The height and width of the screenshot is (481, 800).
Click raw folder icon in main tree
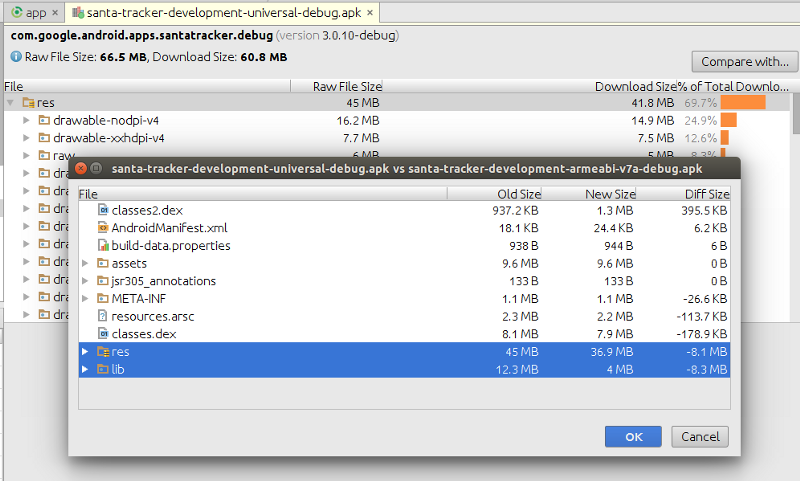click(44, 155)
